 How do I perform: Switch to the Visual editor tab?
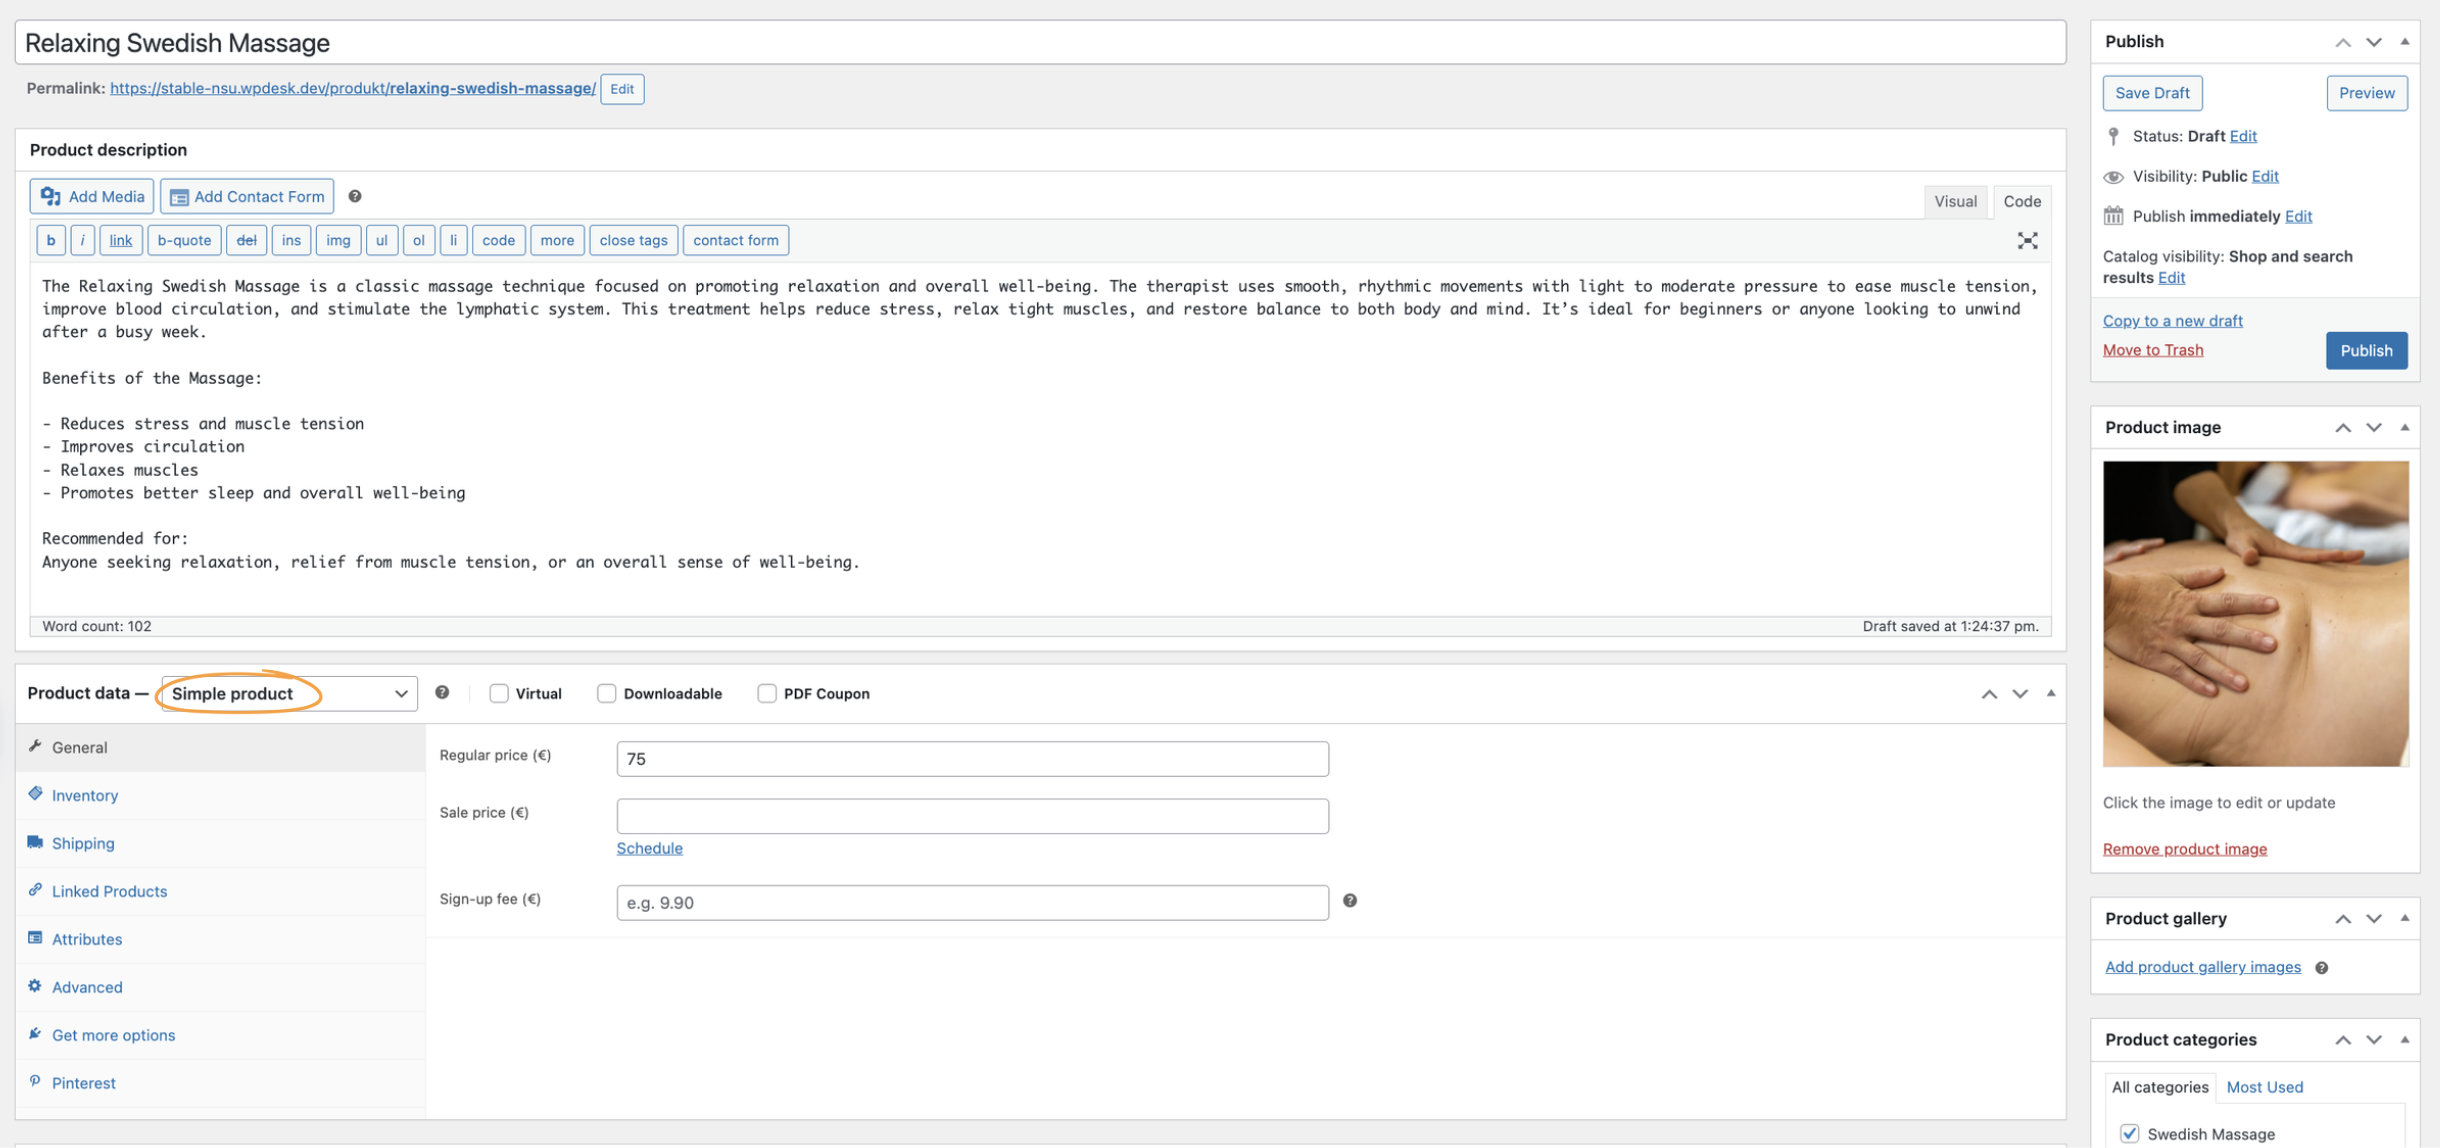[1955, 201]
